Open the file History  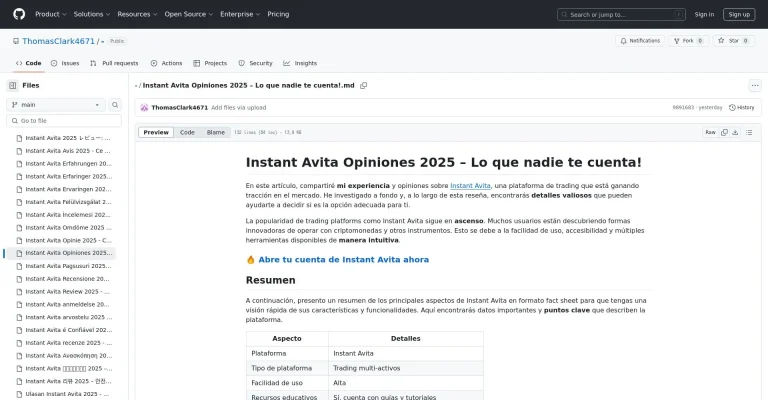click(x=742, y=108)
